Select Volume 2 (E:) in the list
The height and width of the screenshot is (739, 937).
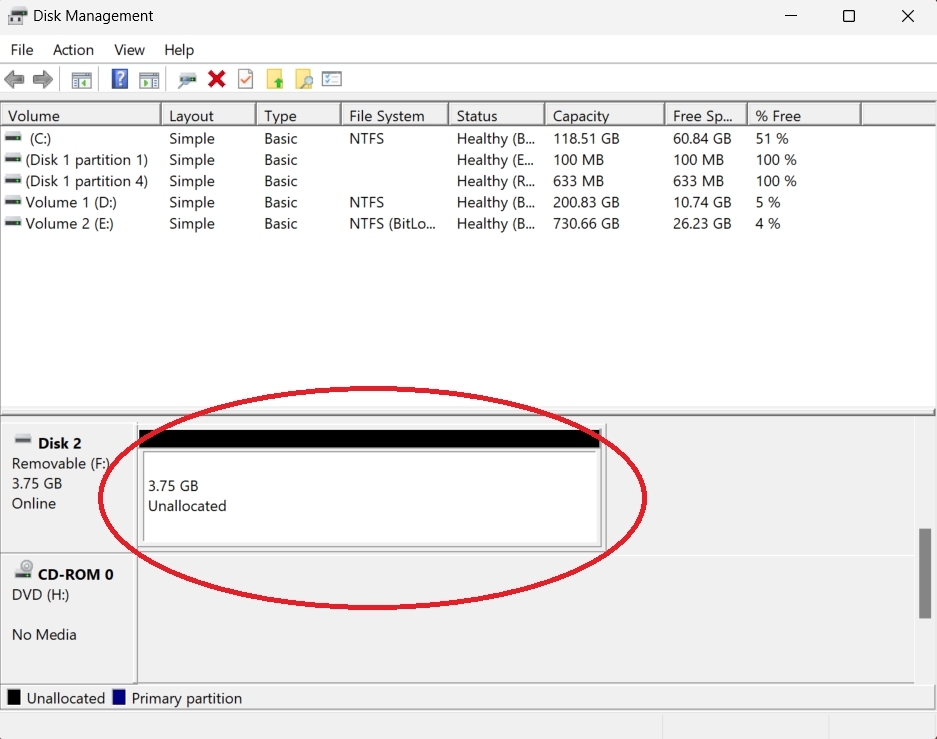[x=68, y=224]
